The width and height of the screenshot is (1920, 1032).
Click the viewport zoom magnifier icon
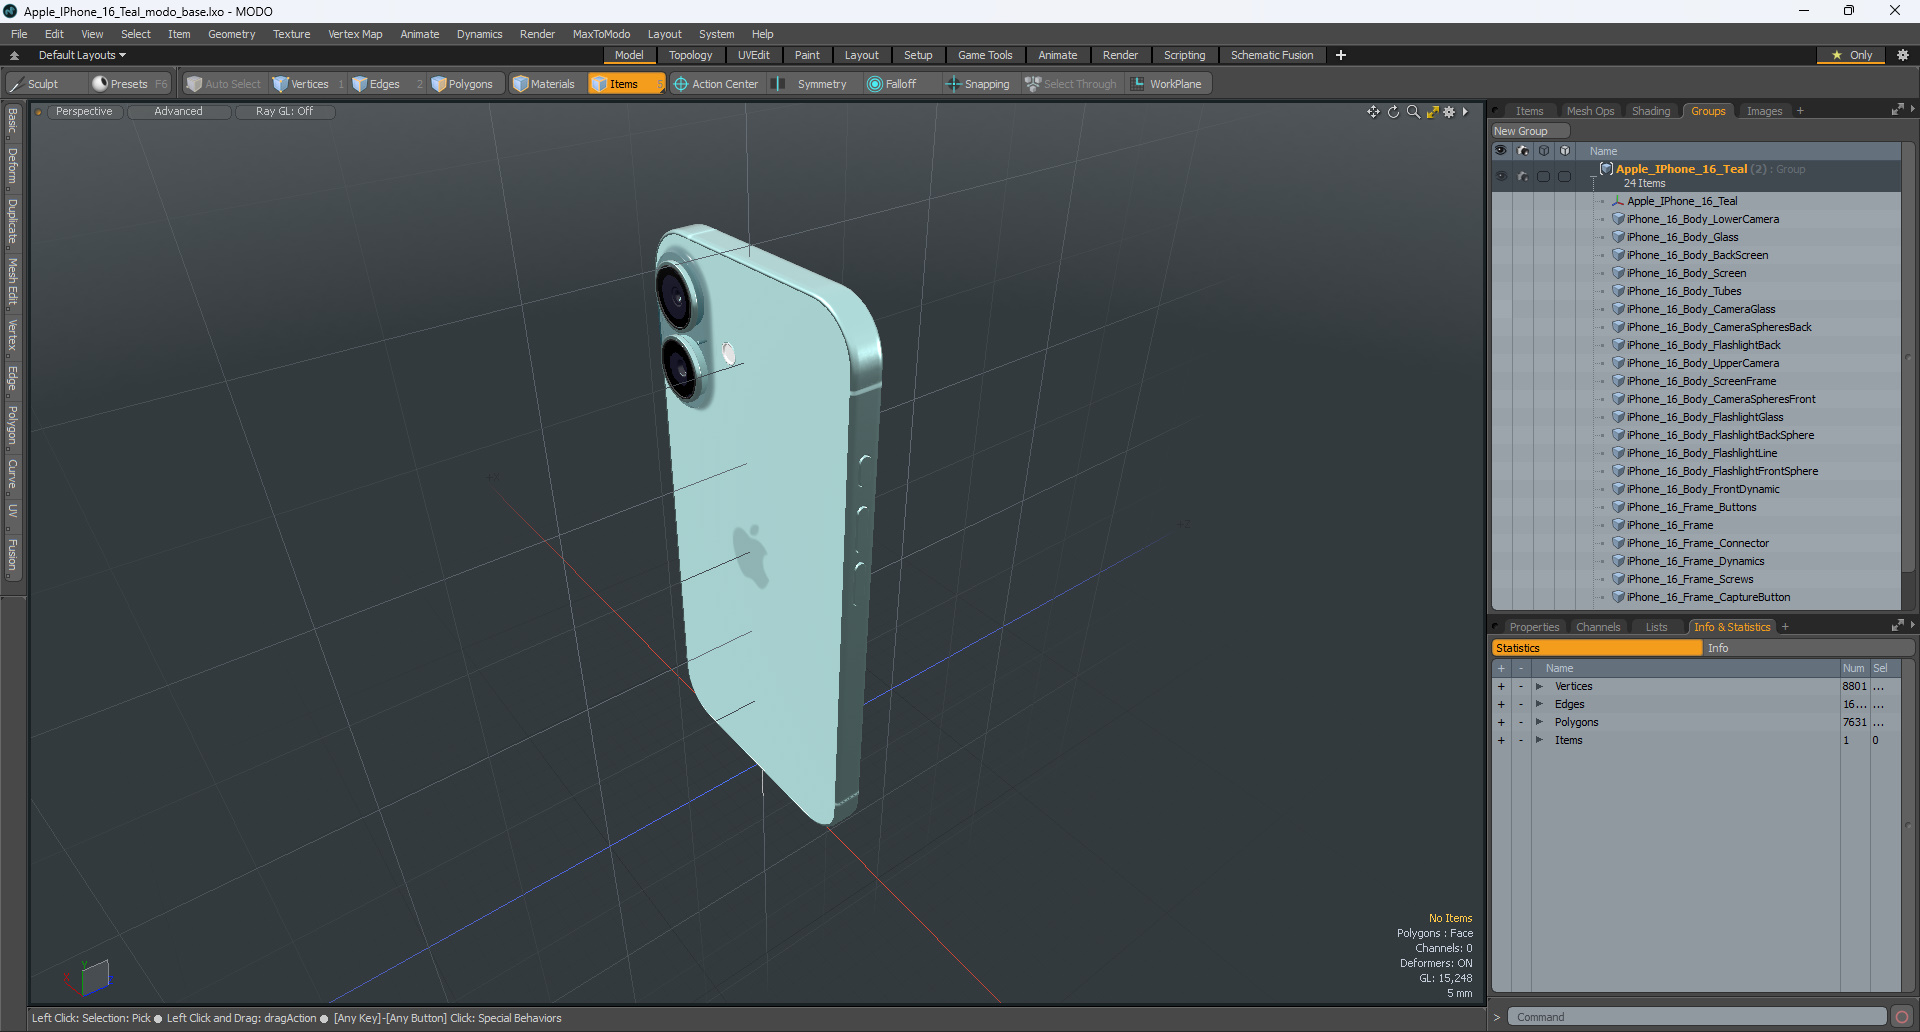pos(1413,112)
